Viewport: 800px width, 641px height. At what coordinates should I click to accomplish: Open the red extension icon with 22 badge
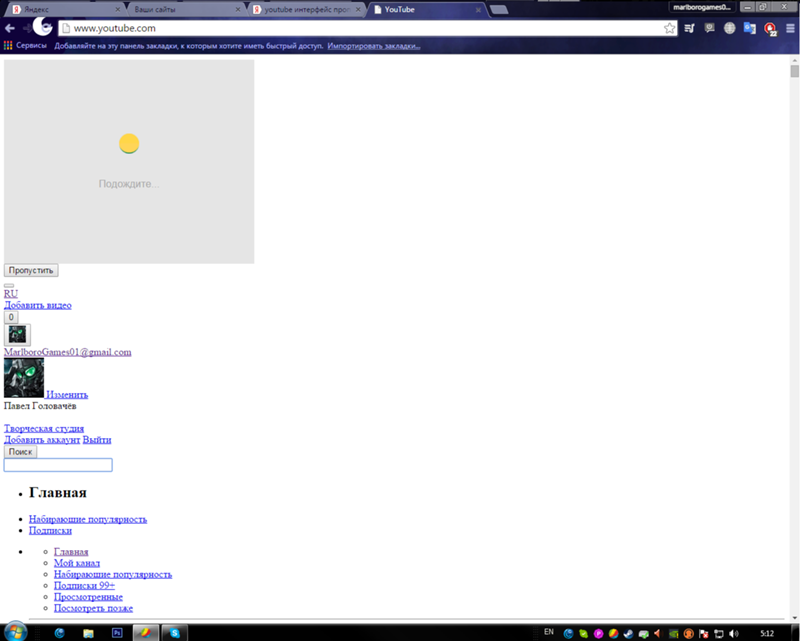tap(770, 29)
